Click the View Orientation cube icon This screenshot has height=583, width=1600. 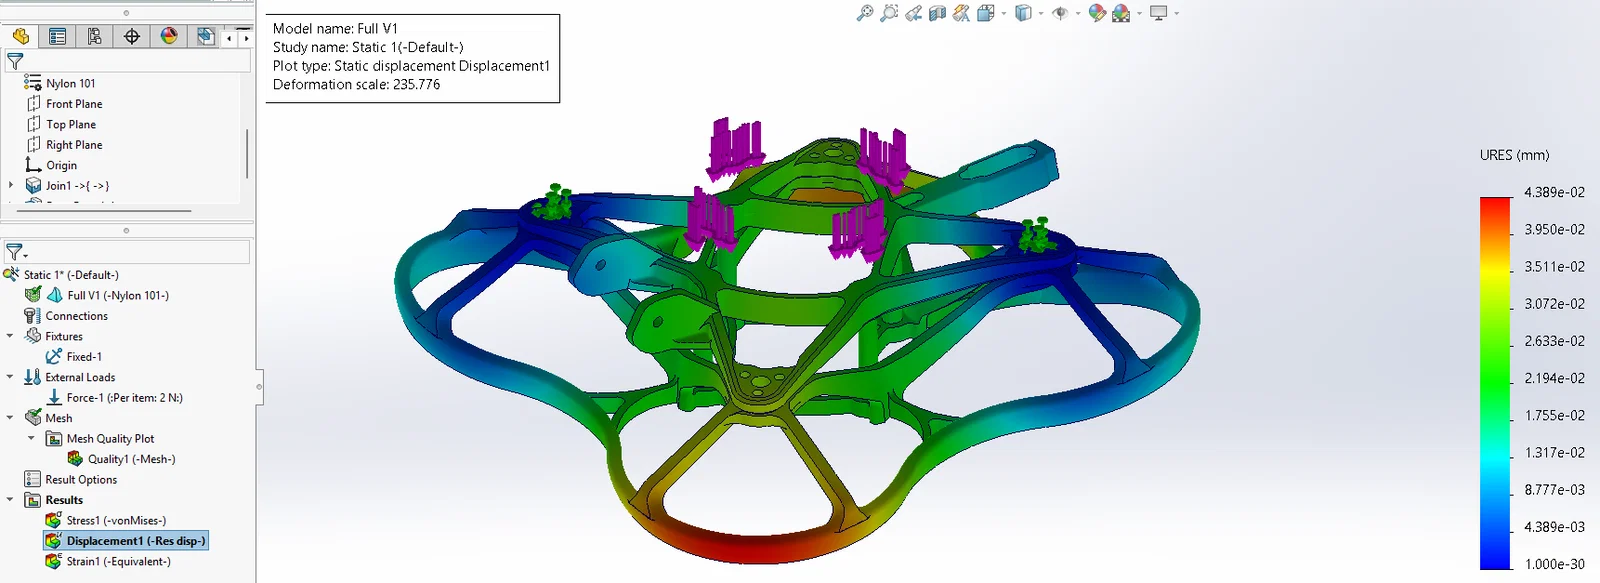985,13
